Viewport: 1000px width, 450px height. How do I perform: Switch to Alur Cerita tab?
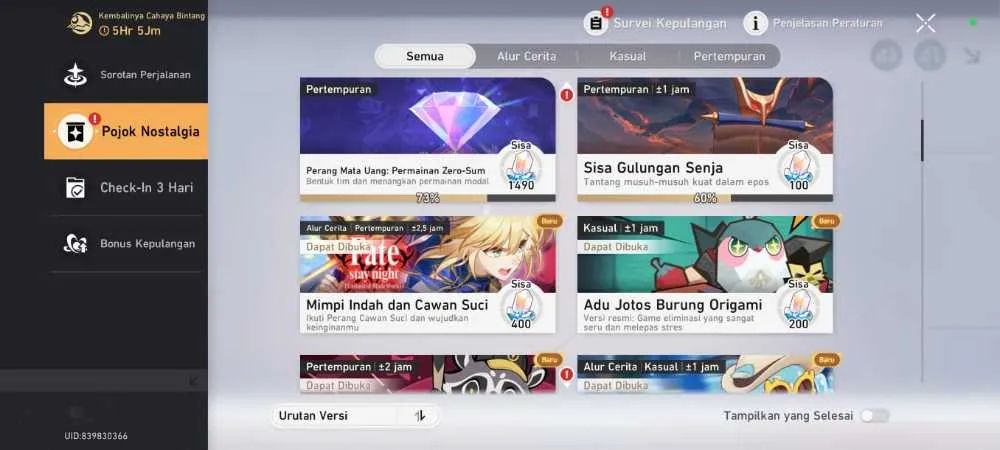click(x=527, y=56)
